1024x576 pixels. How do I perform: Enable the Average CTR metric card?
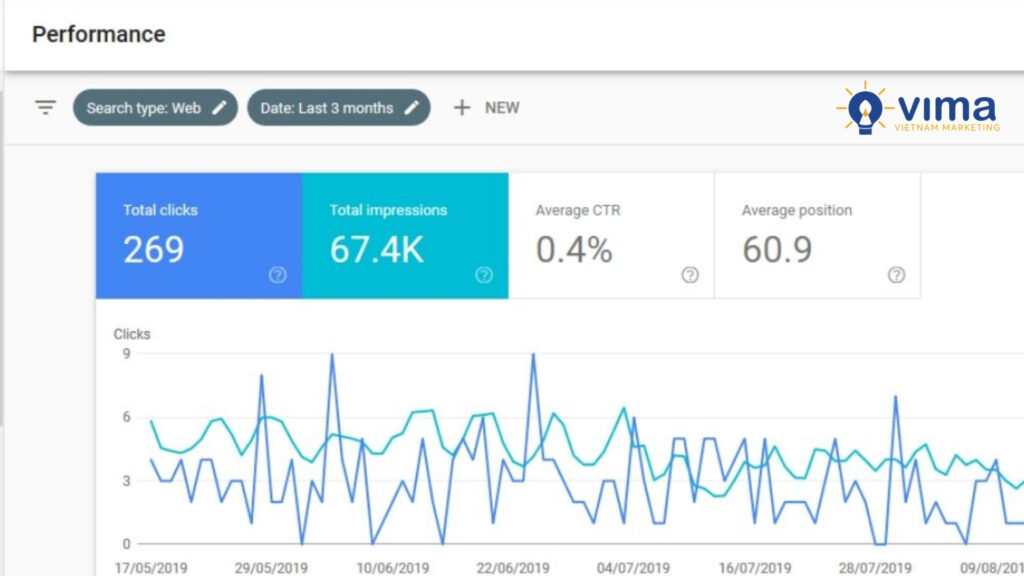point(610,235)
